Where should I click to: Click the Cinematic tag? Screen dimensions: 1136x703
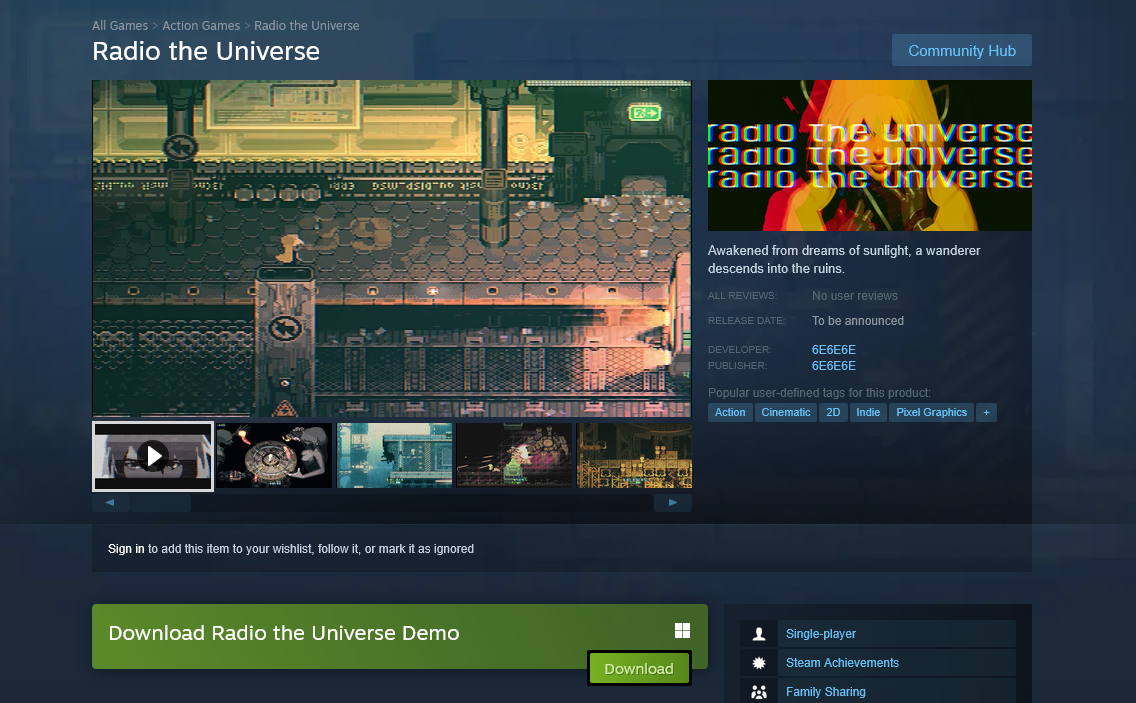(x=785, y=412)
